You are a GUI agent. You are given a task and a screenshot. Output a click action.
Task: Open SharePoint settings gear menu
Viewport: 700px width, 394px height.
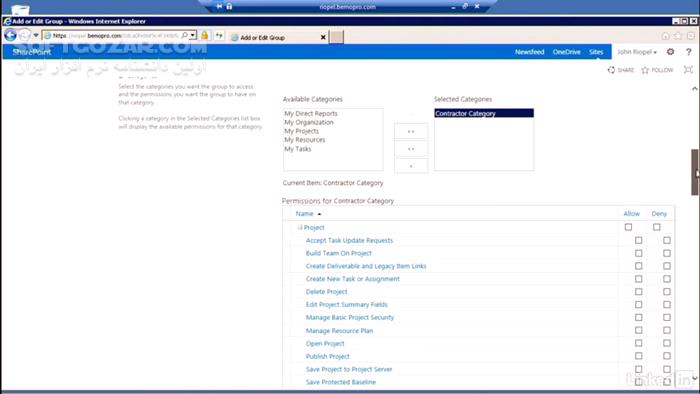pyautogui.click(x=671, y=52)
